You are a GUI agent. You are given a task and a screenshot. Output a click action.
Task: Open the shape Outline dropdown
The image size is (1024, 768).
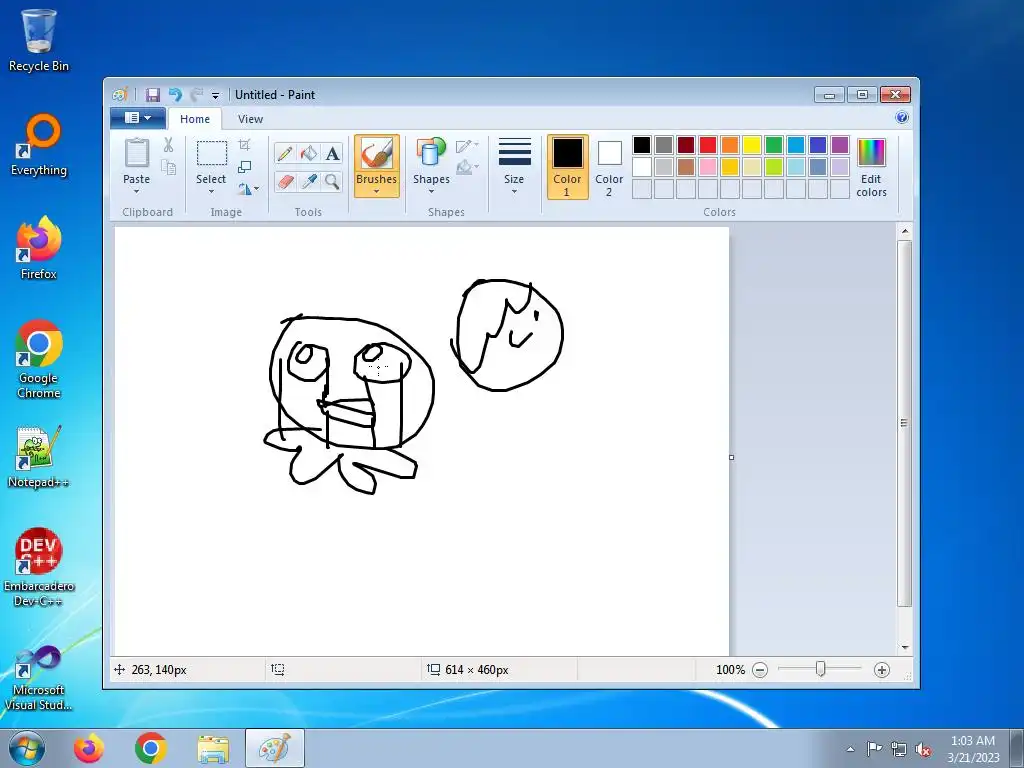click(x=467, y=146)
